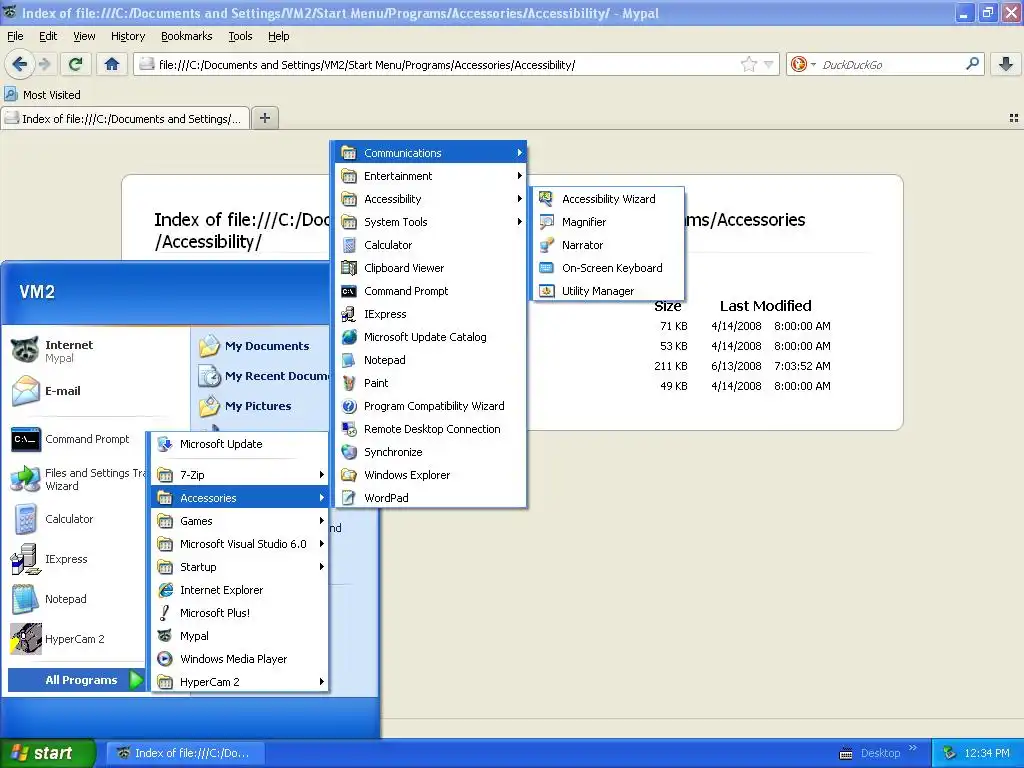Open a new tab with the plus button
Screen dimensions: 1024x768
[x=264, y=118]
